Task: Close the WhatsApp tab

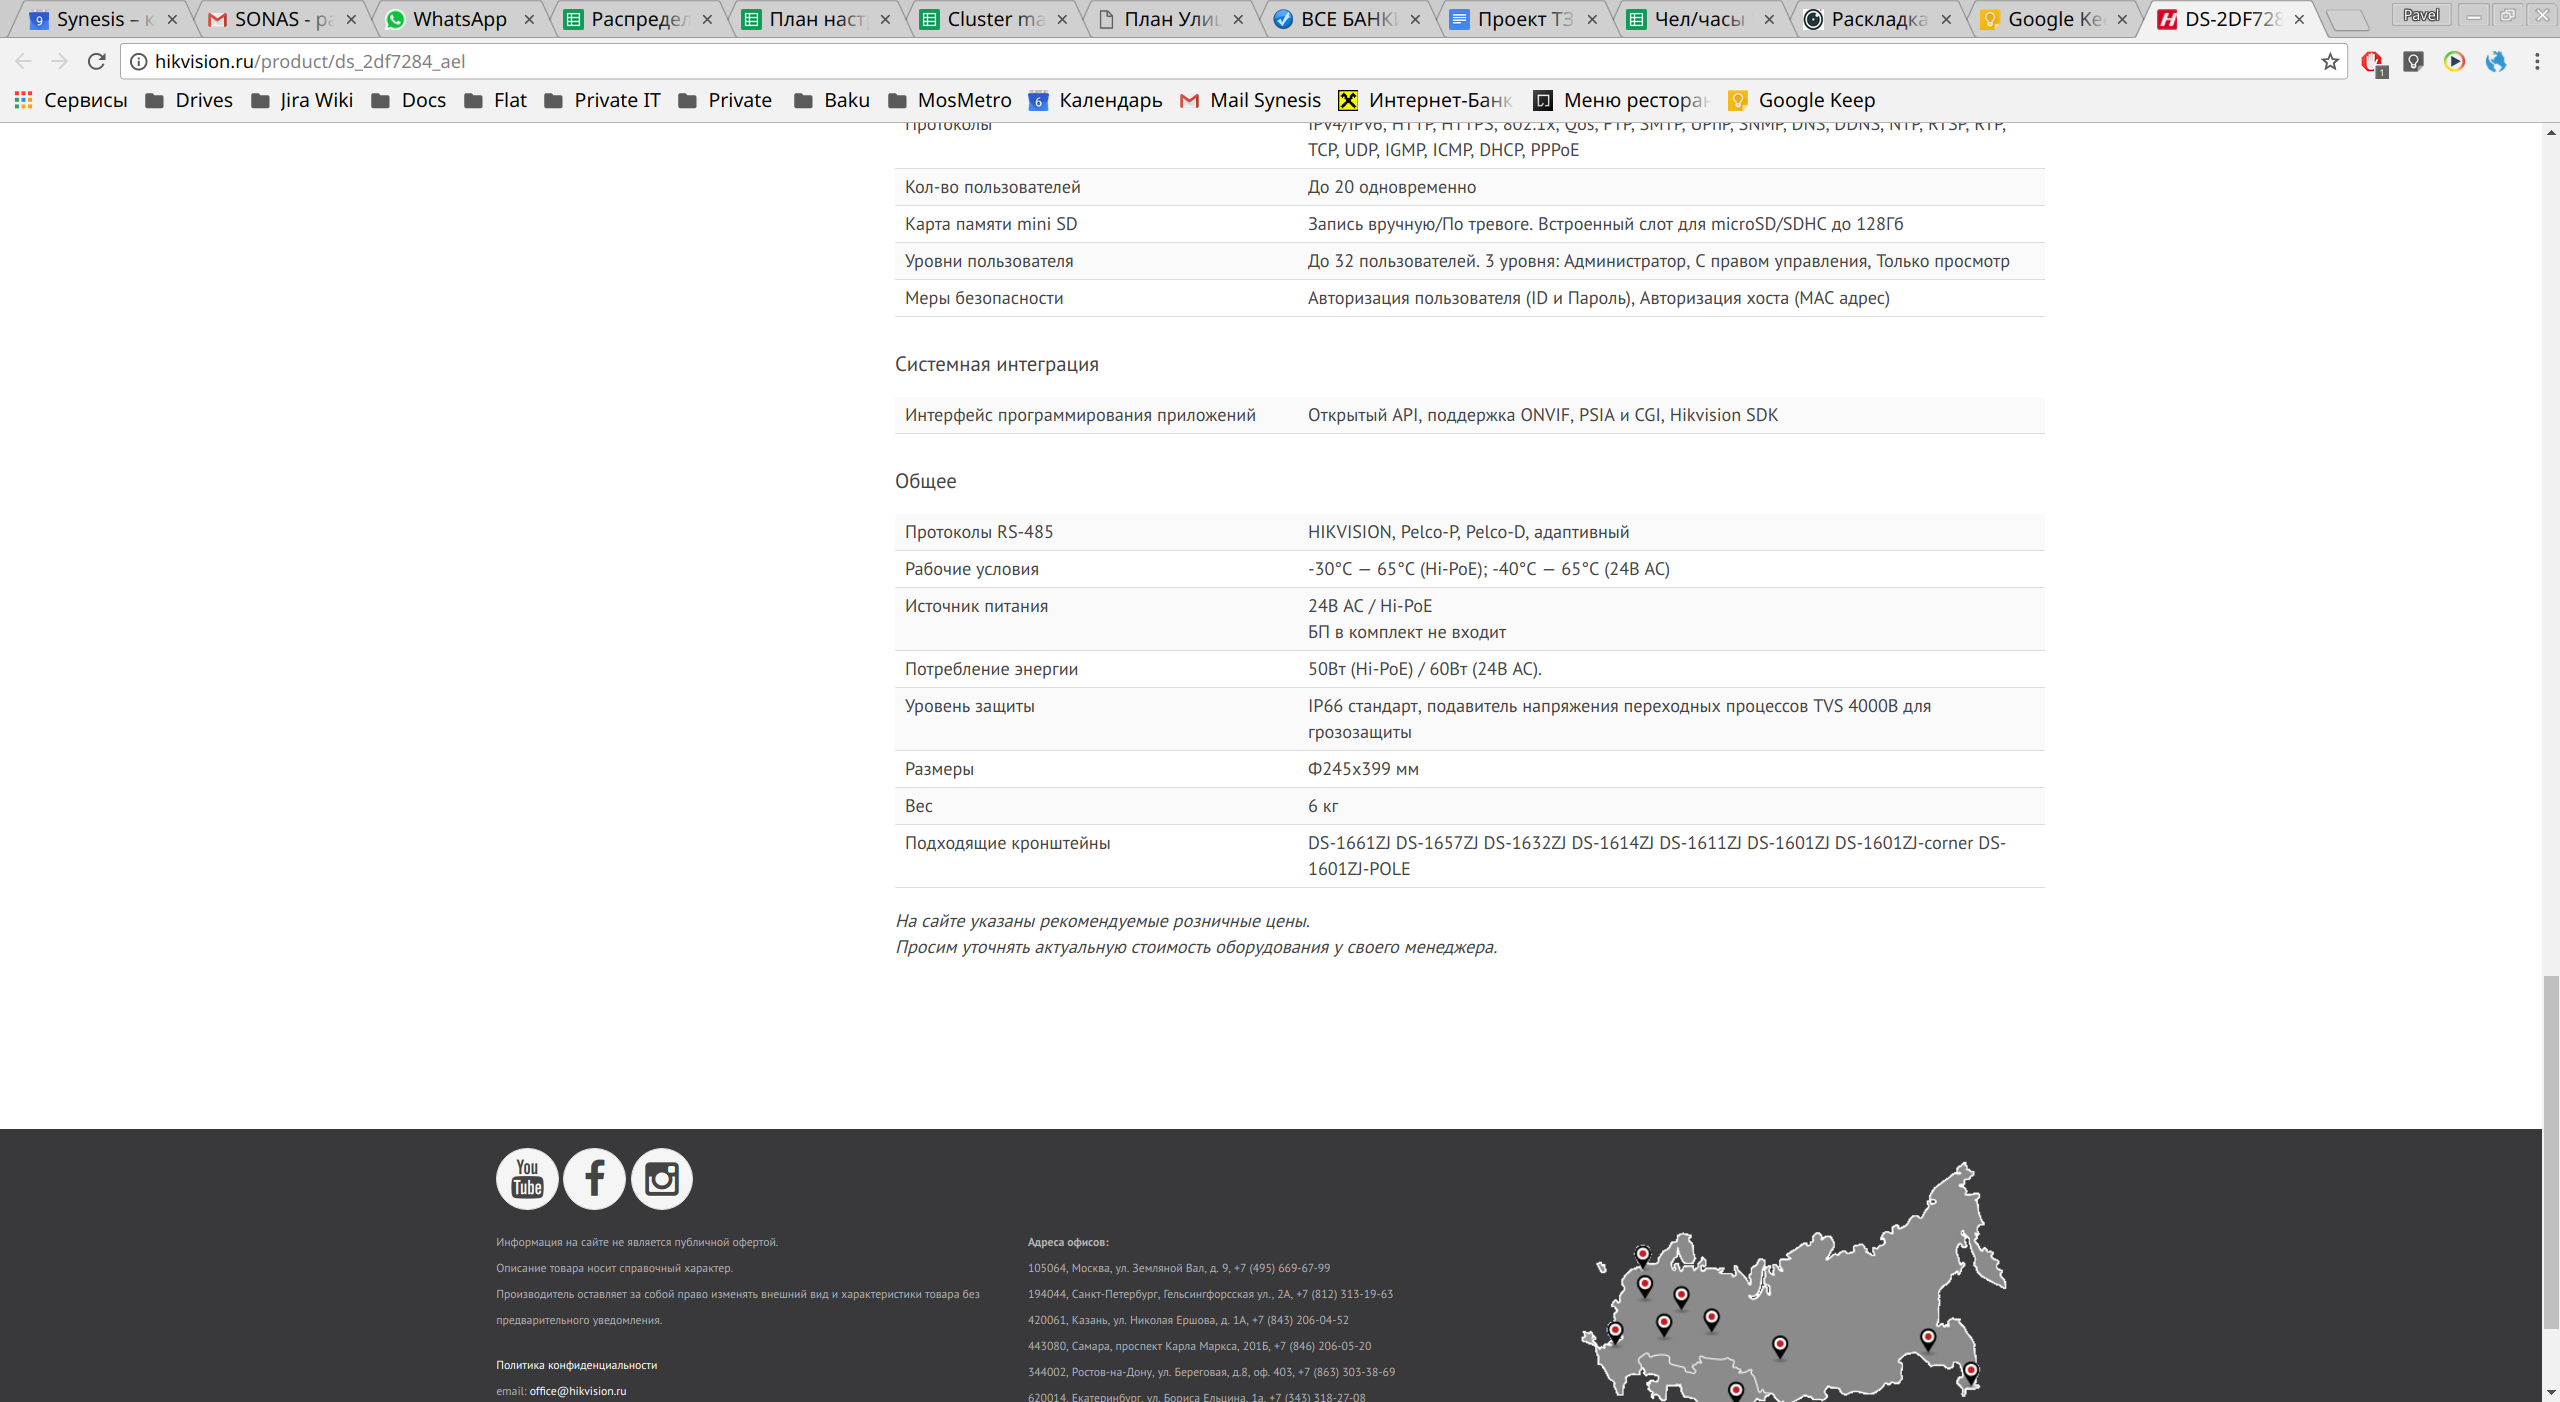Action: click(x=529, y=19)
